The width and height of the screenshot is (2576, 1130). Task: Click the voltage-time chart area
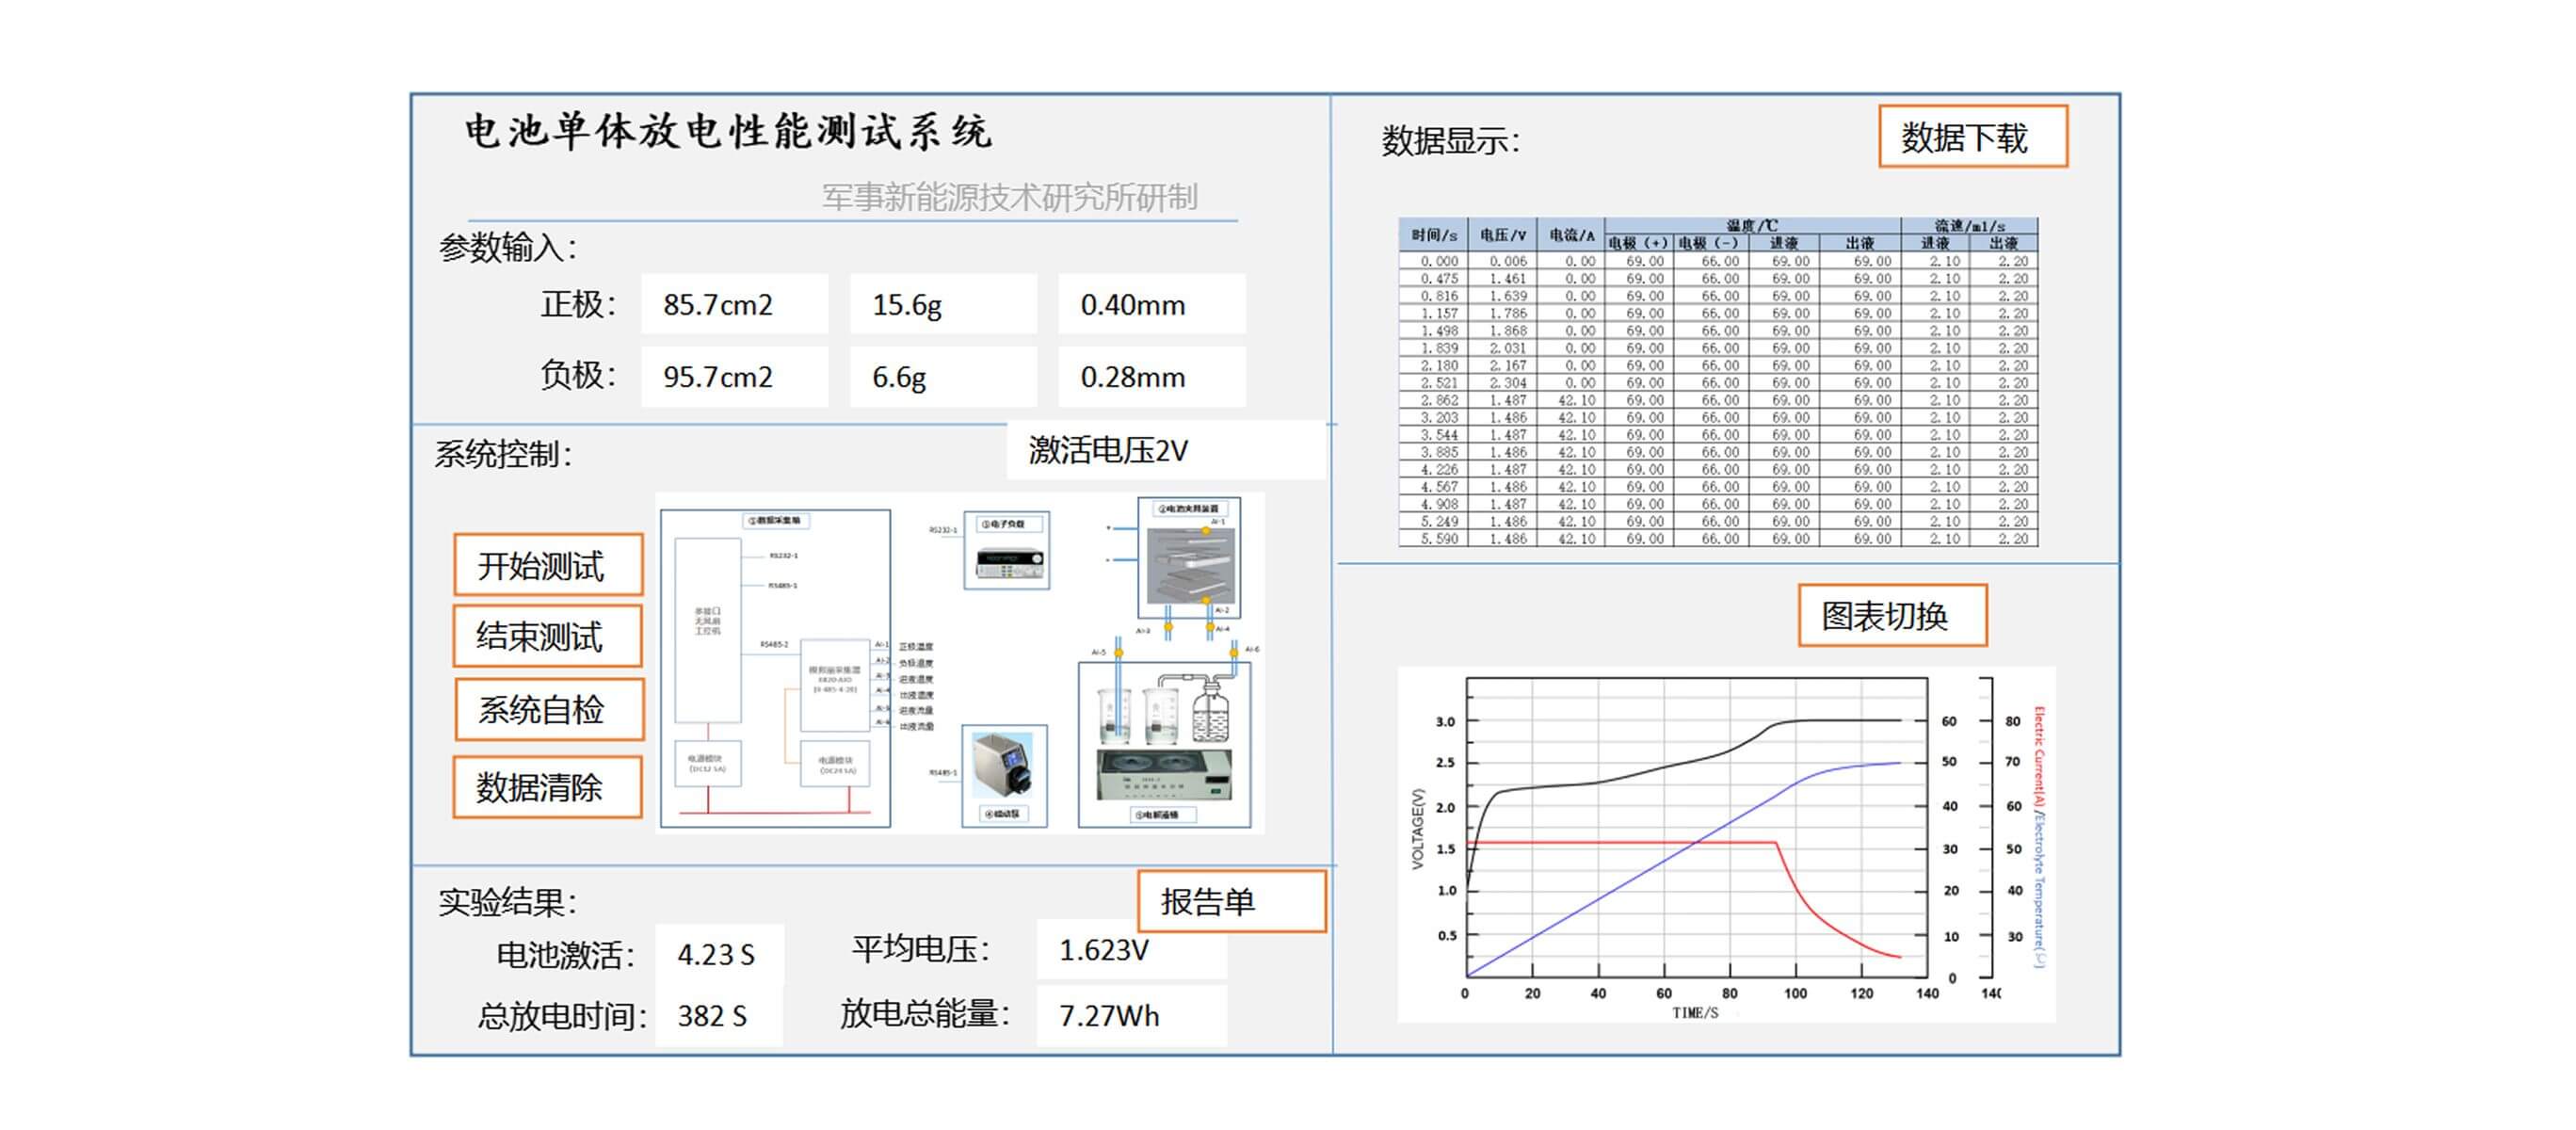click(x=1696, y=828)
